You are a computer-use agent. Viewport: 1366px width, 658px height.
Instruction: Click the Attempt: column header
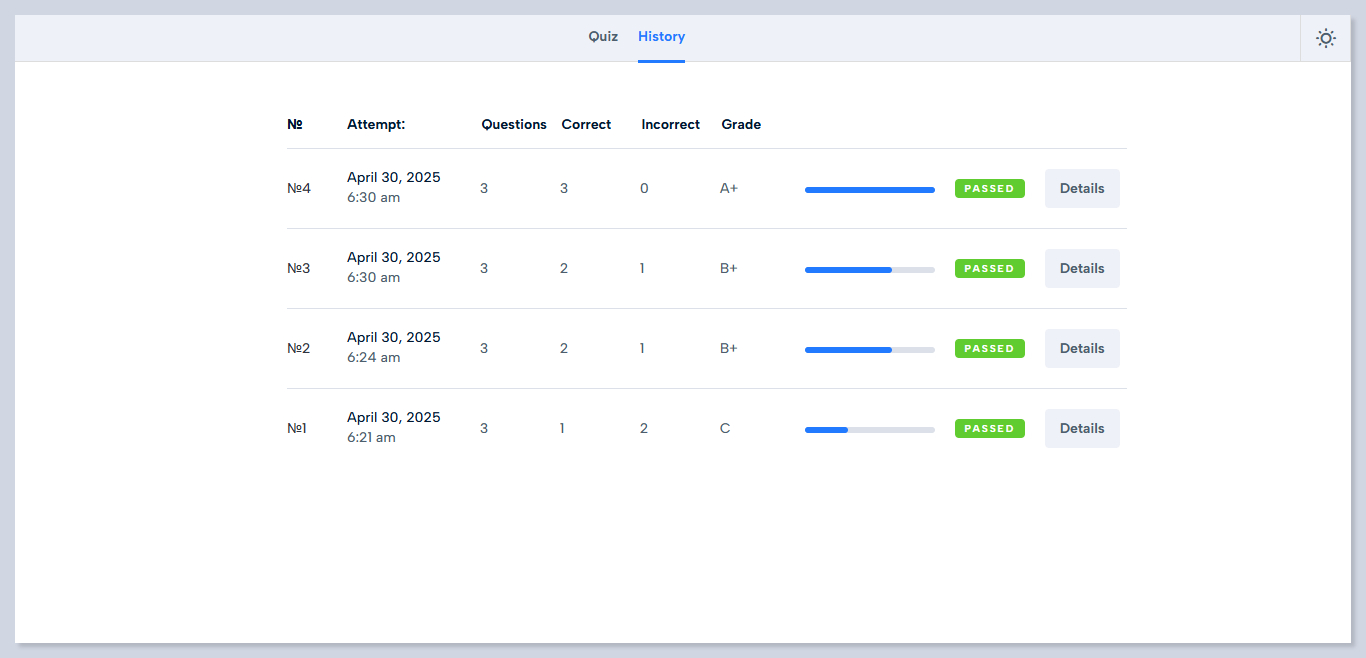tap(376, 125)
